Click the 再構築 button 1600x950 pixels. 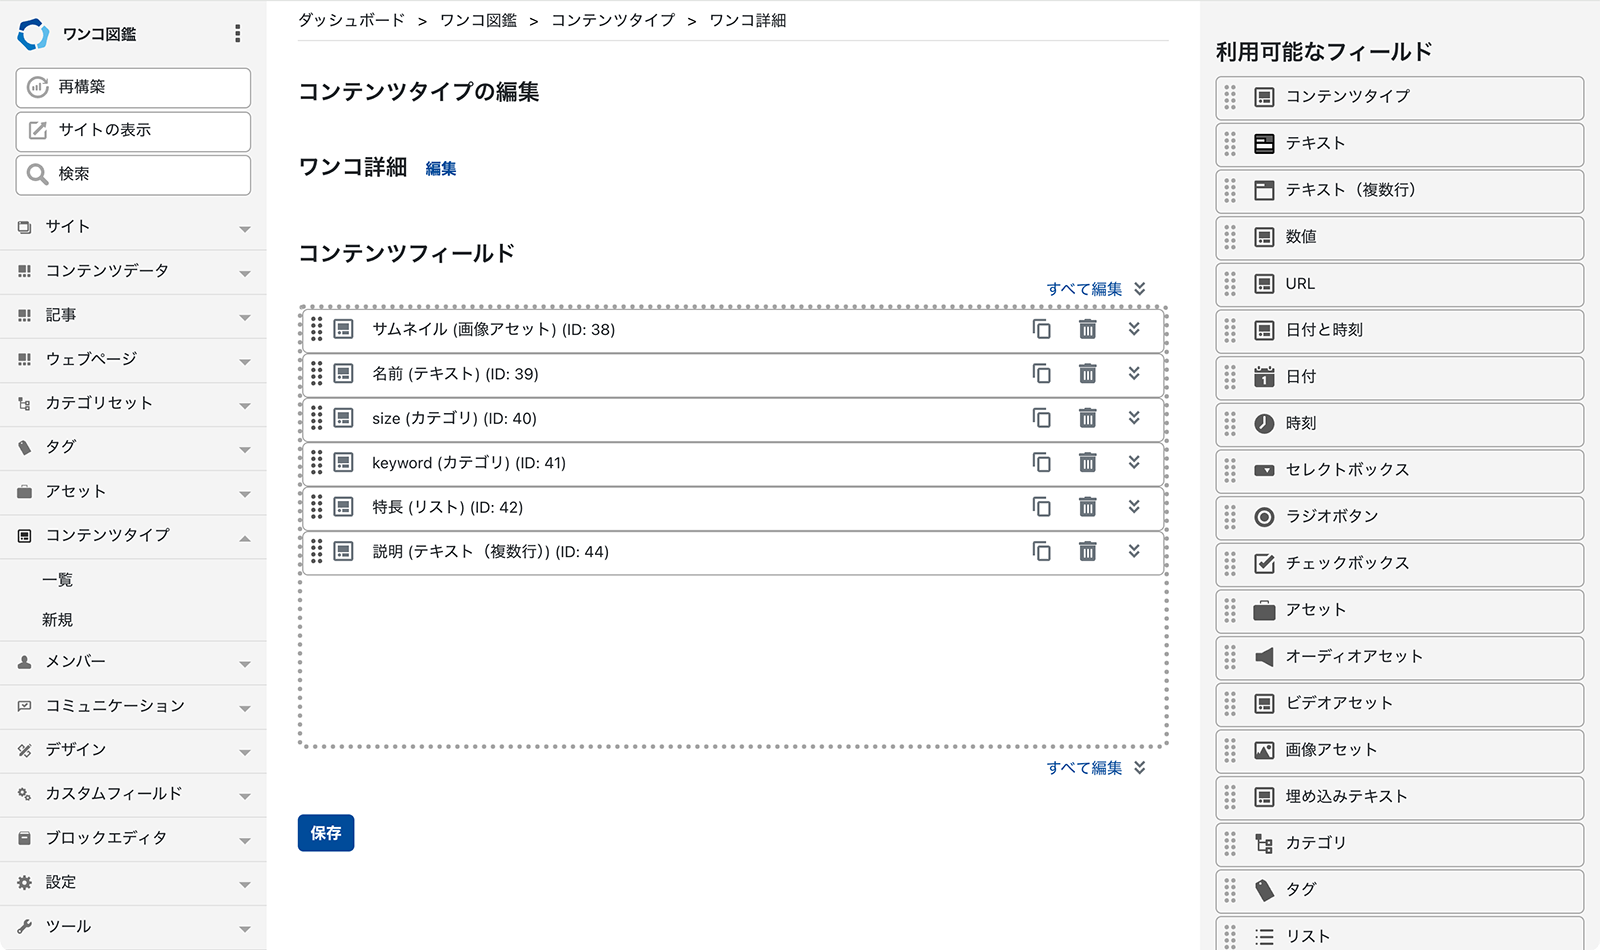coord(133,88)
